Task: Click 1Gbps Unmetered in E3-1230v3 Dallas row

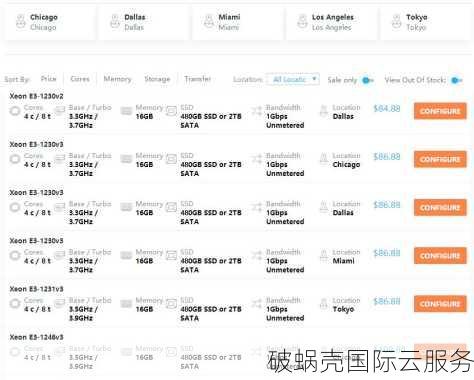Action: point(285,217)
